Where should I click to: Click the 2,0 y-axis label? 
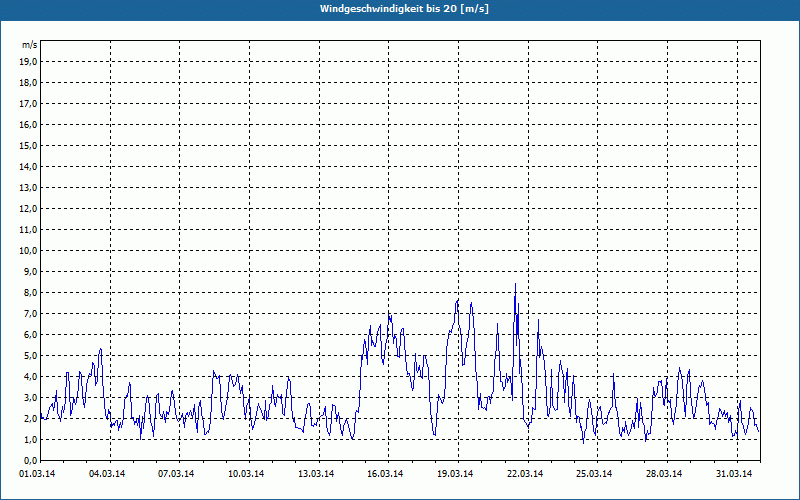[x=30, y=418]
